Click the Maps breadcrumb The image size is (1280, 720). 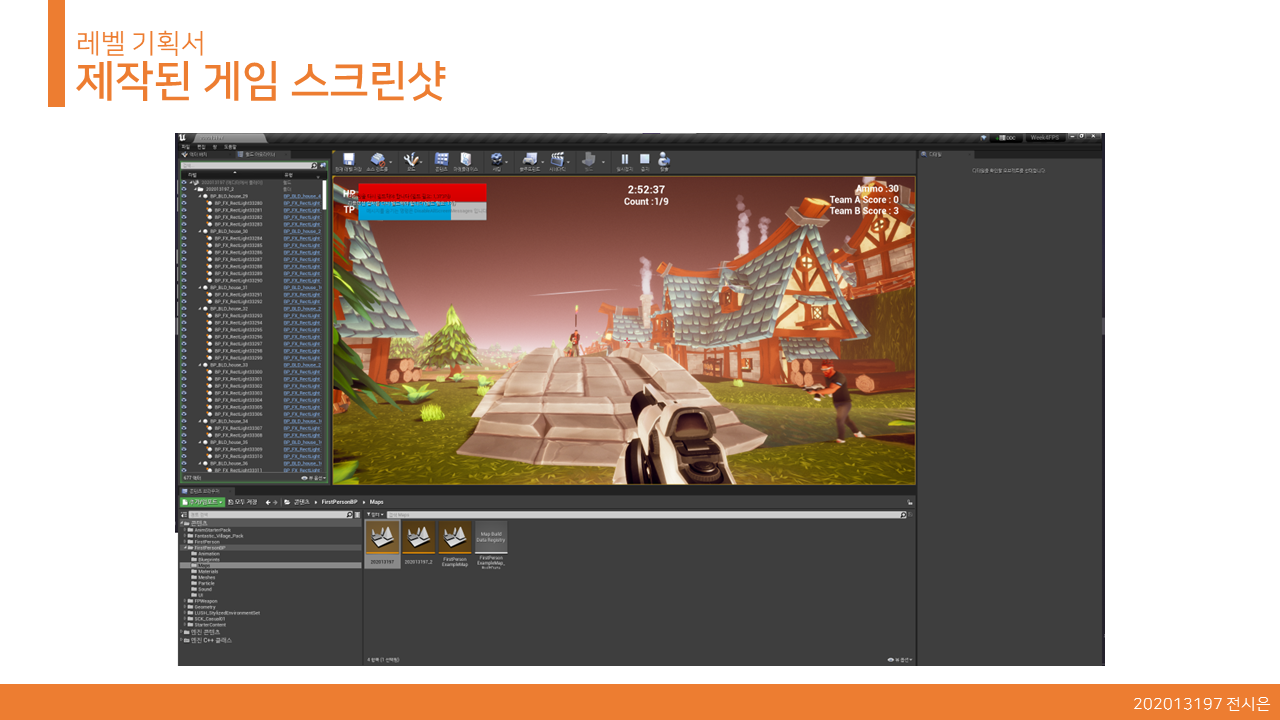click(x=377, y=502)
